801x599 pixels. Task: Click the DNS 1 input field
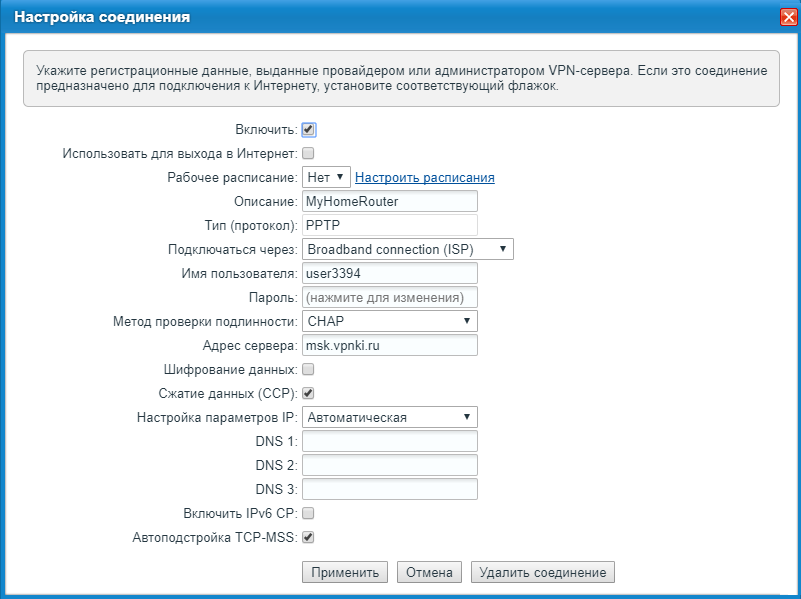pyautogui.click(x=389, y=441)
